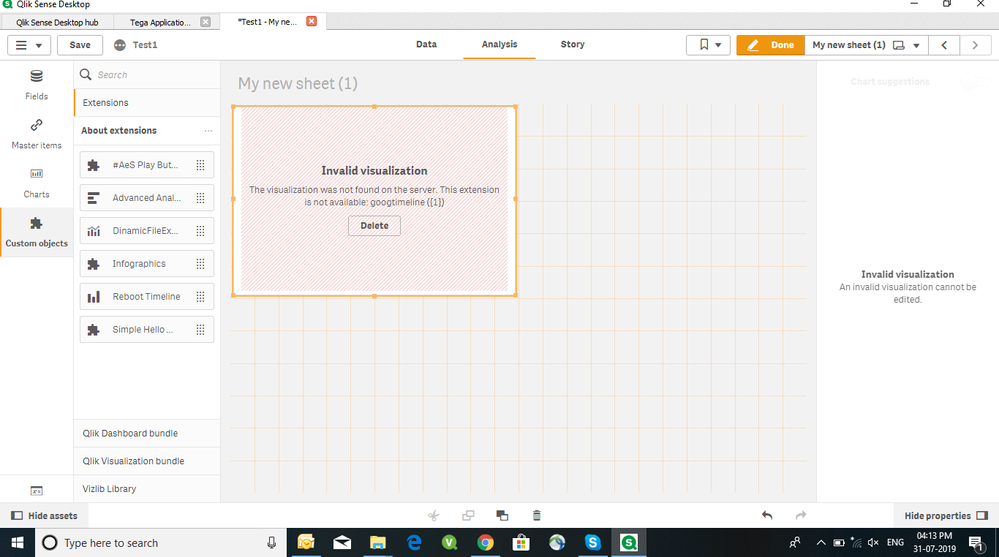Hide the assets panel
The height and width of the screenshot is (557, 999).
[x=44, y=516]
